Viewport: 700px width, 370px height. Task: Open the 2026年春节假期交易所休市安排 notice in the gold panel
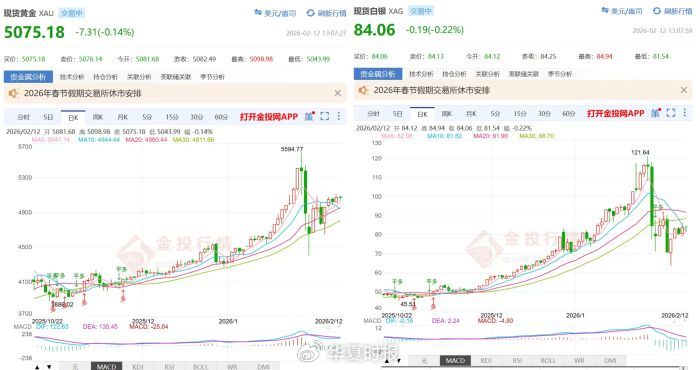tap(83, 93)
